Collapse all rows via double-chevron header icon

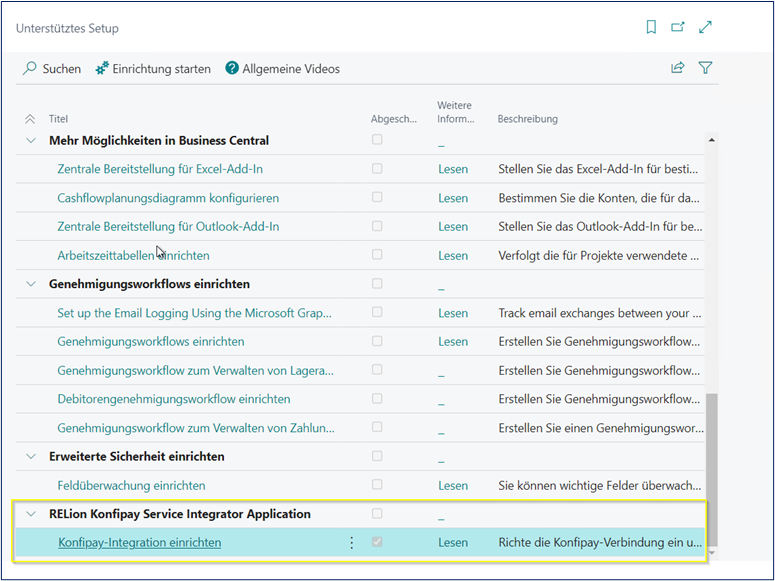click(x=30, y=119)
